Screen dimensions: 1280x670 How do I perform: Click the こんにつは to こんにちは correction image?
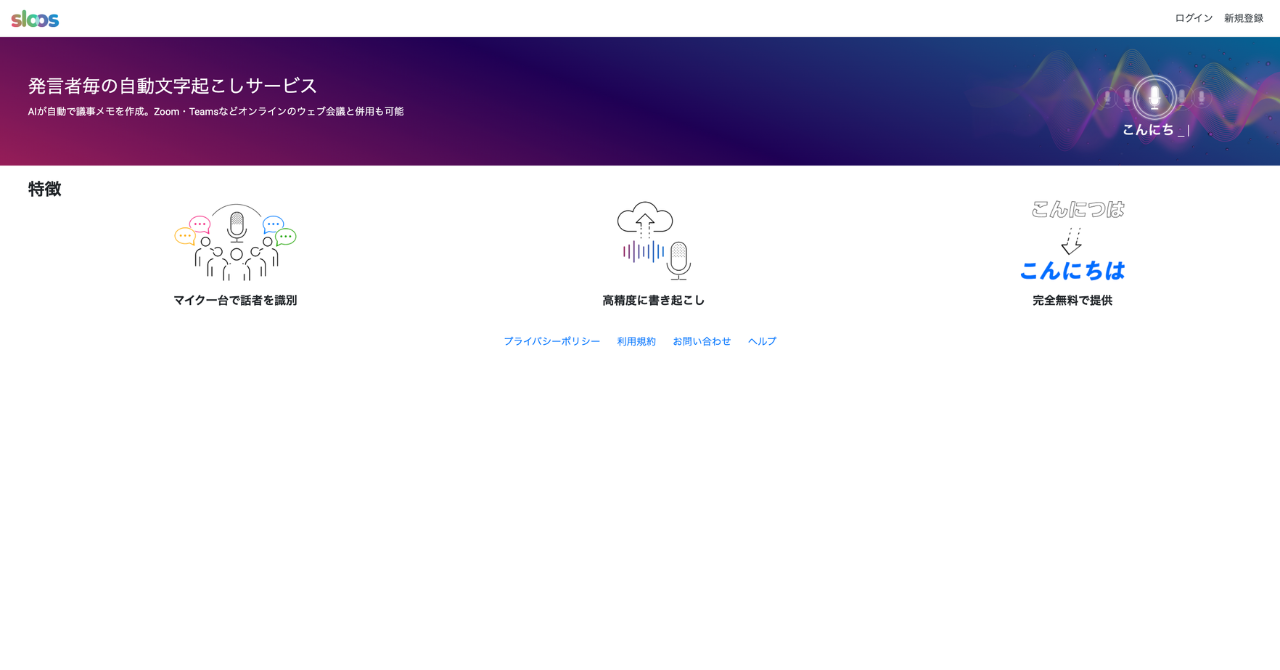click(x=1072, y=241)
